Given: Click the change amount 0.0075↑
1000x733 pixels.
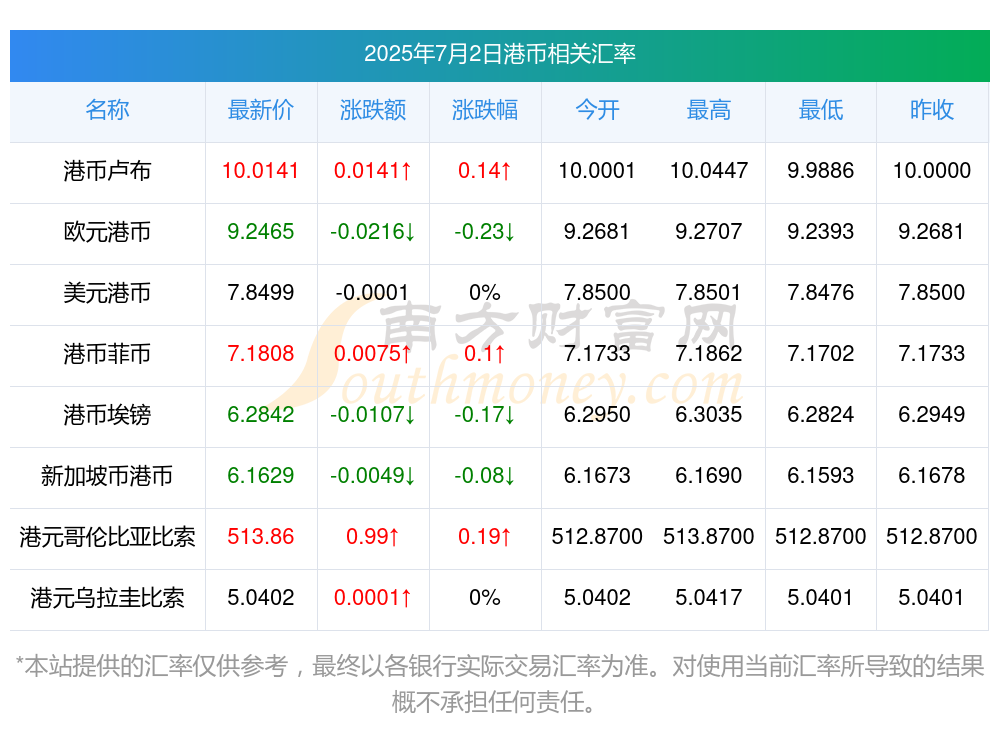Looking at the screenshot, I should click(x=373, y=353).
